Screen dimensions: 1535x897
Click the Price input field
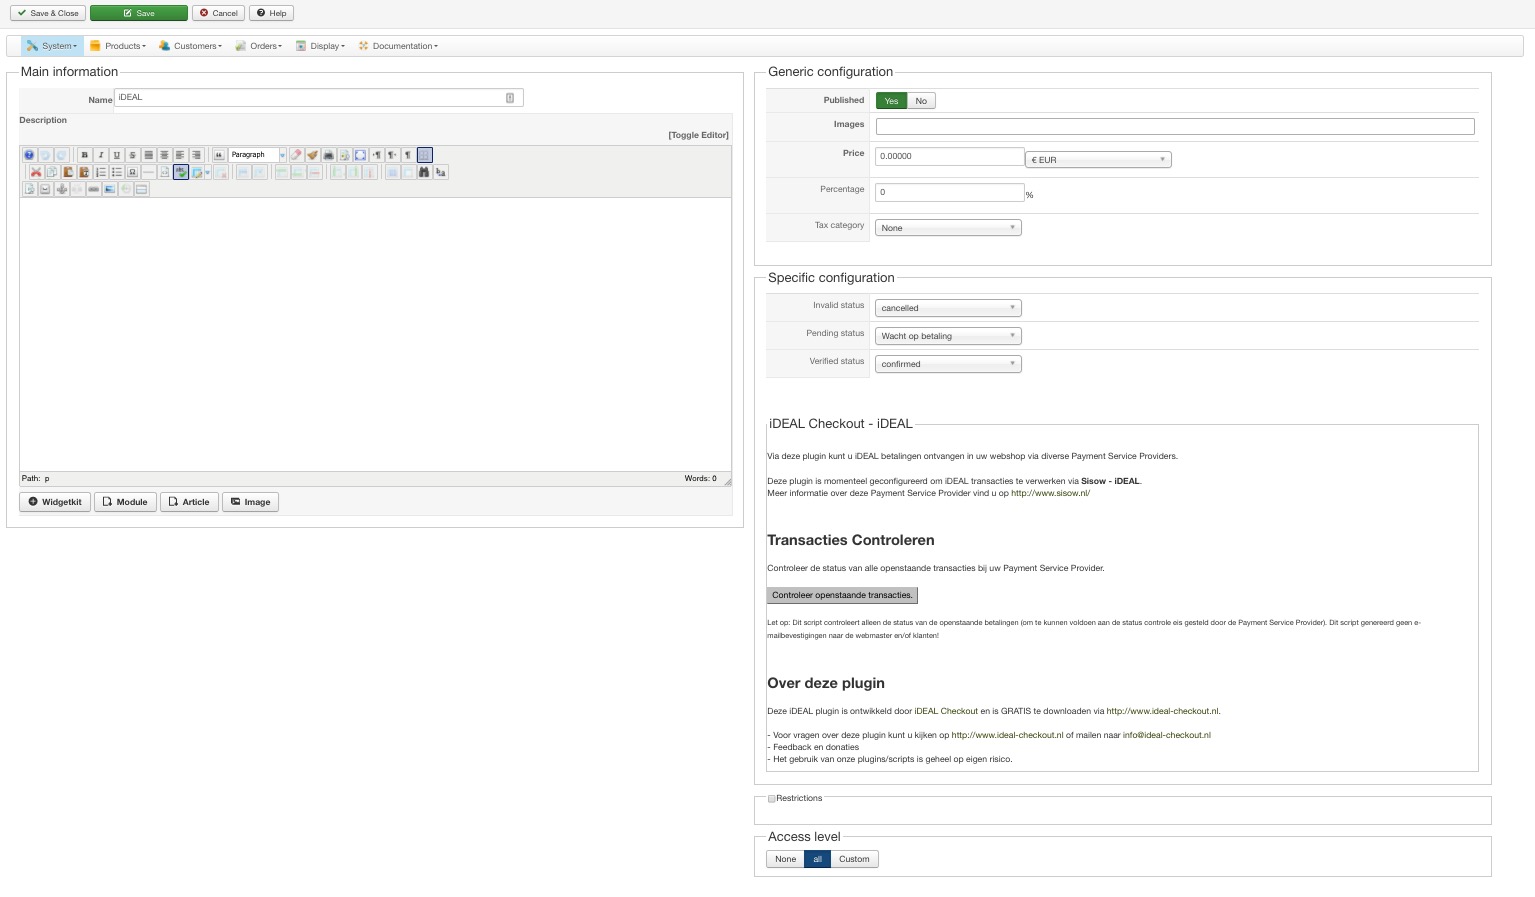(950, 156)
